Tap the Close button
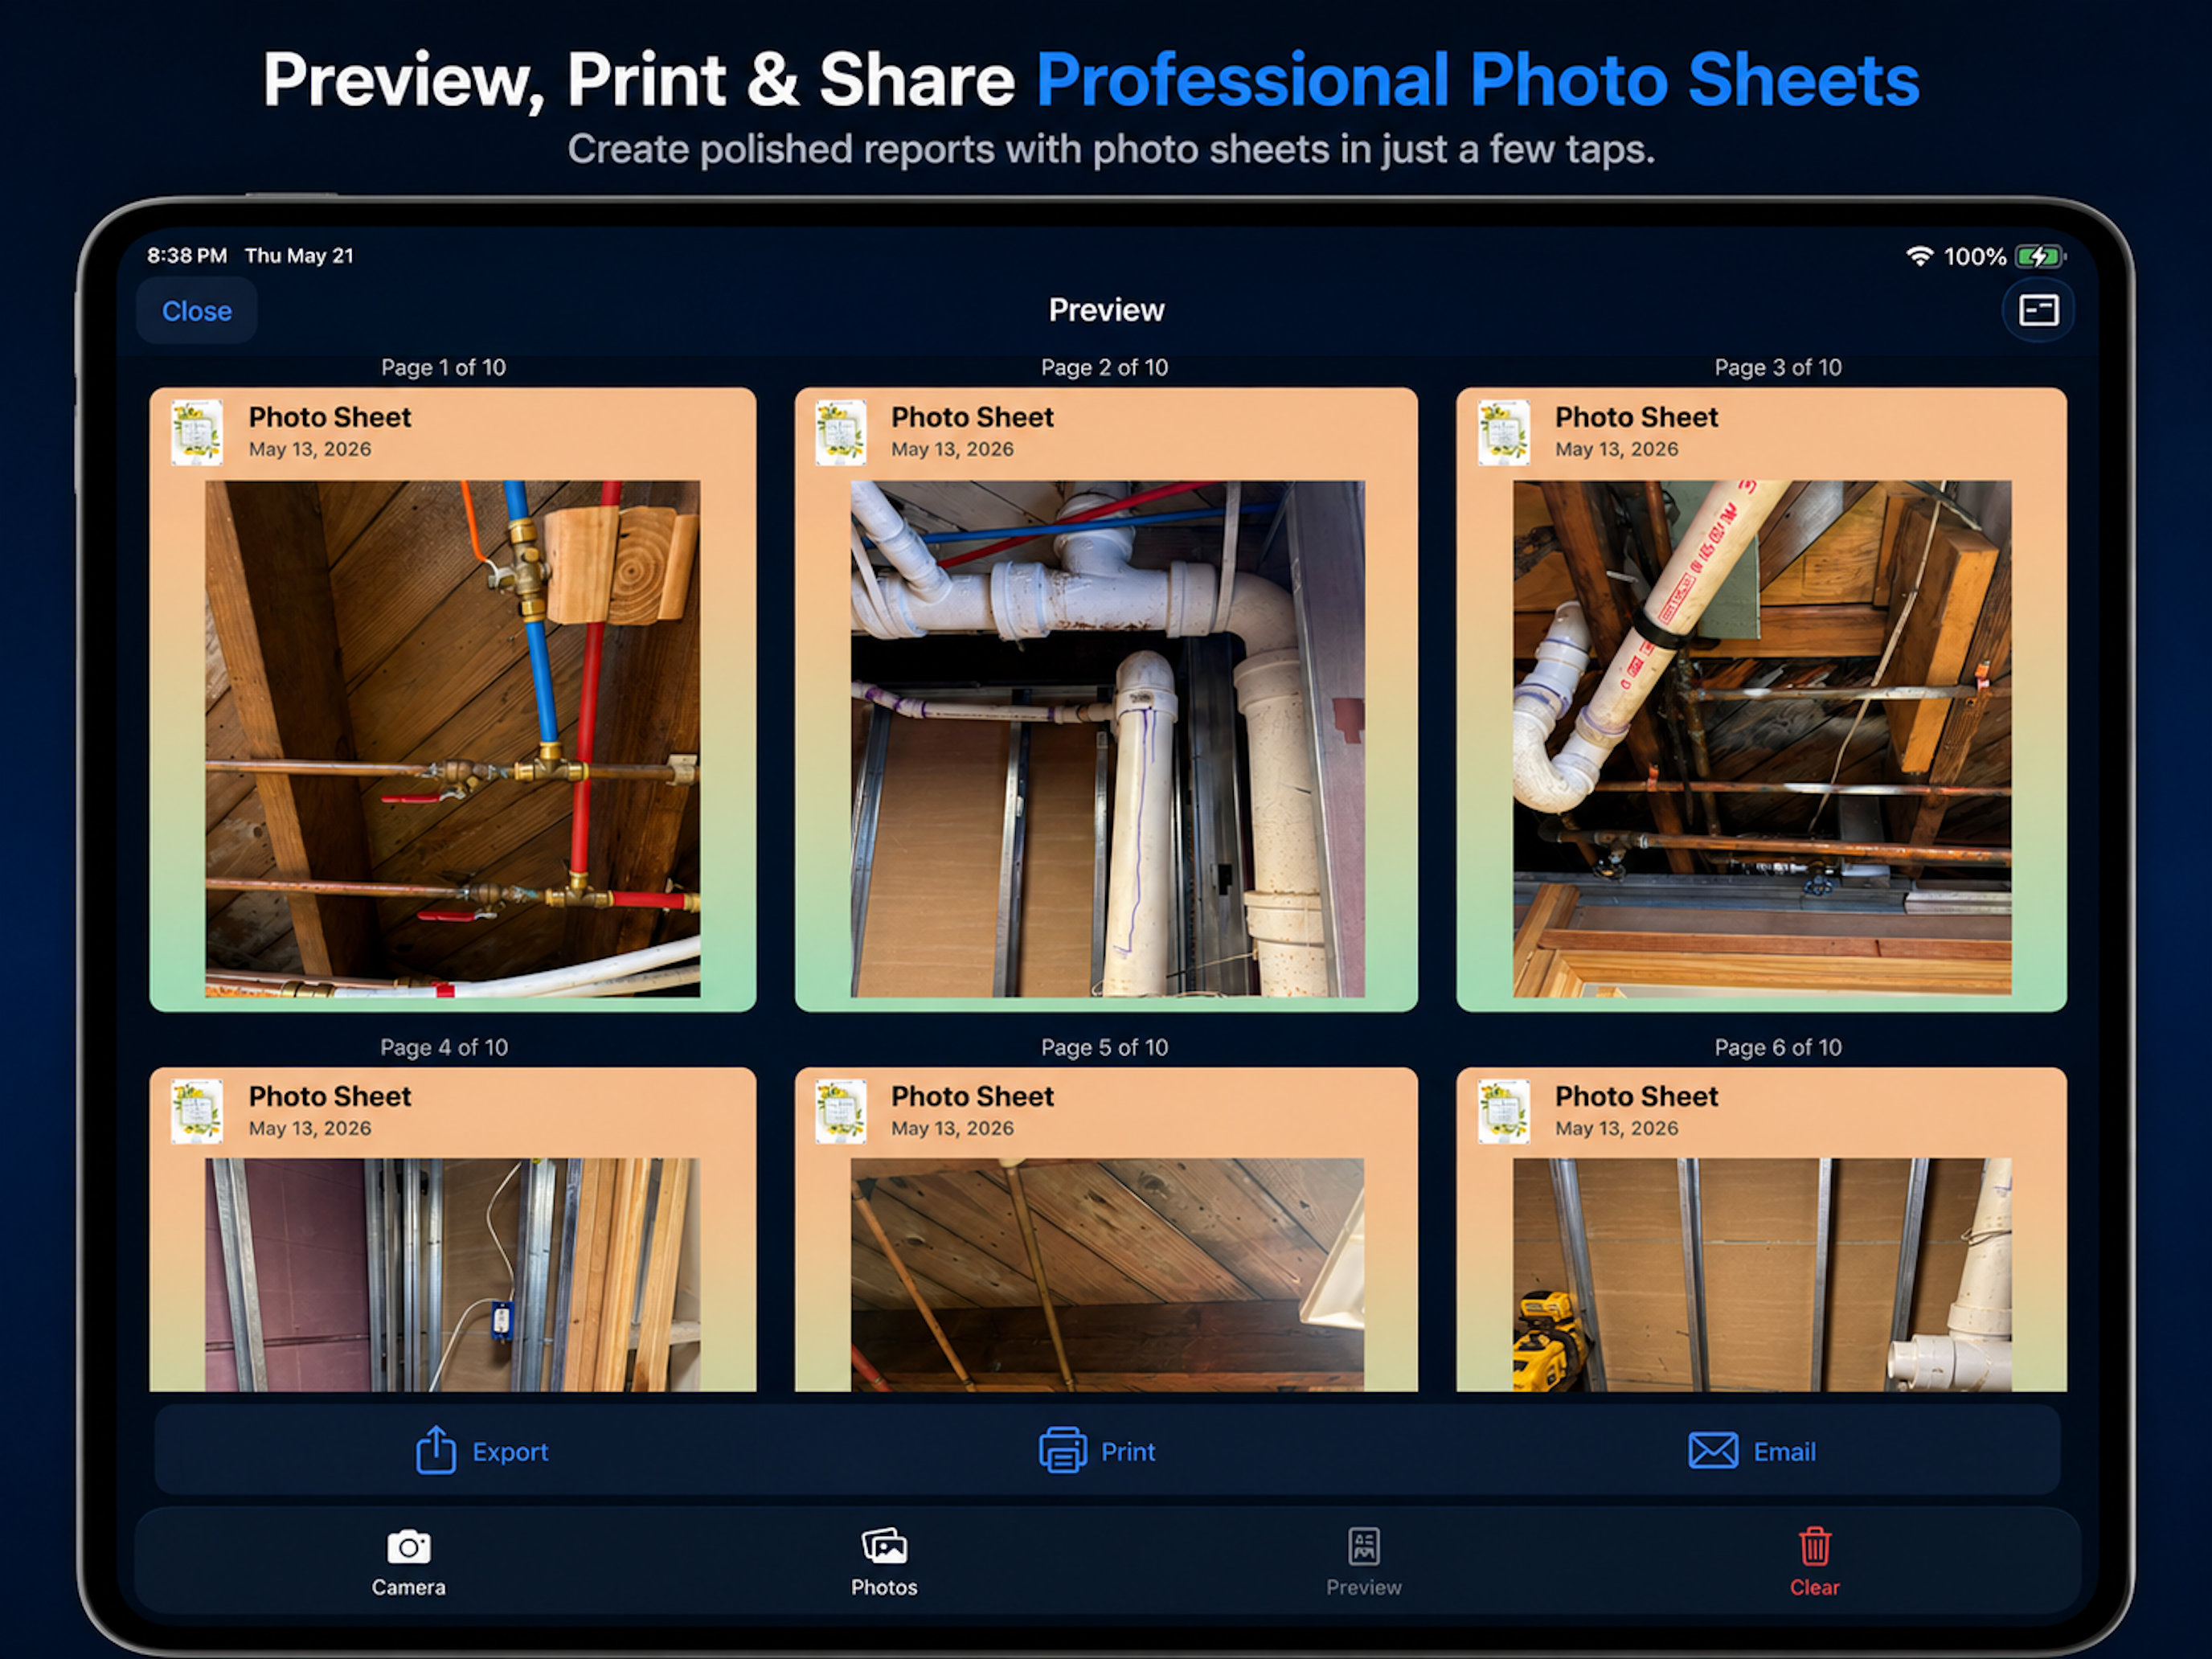Viewport: 2212px width, 1659px height. point(197,311)
